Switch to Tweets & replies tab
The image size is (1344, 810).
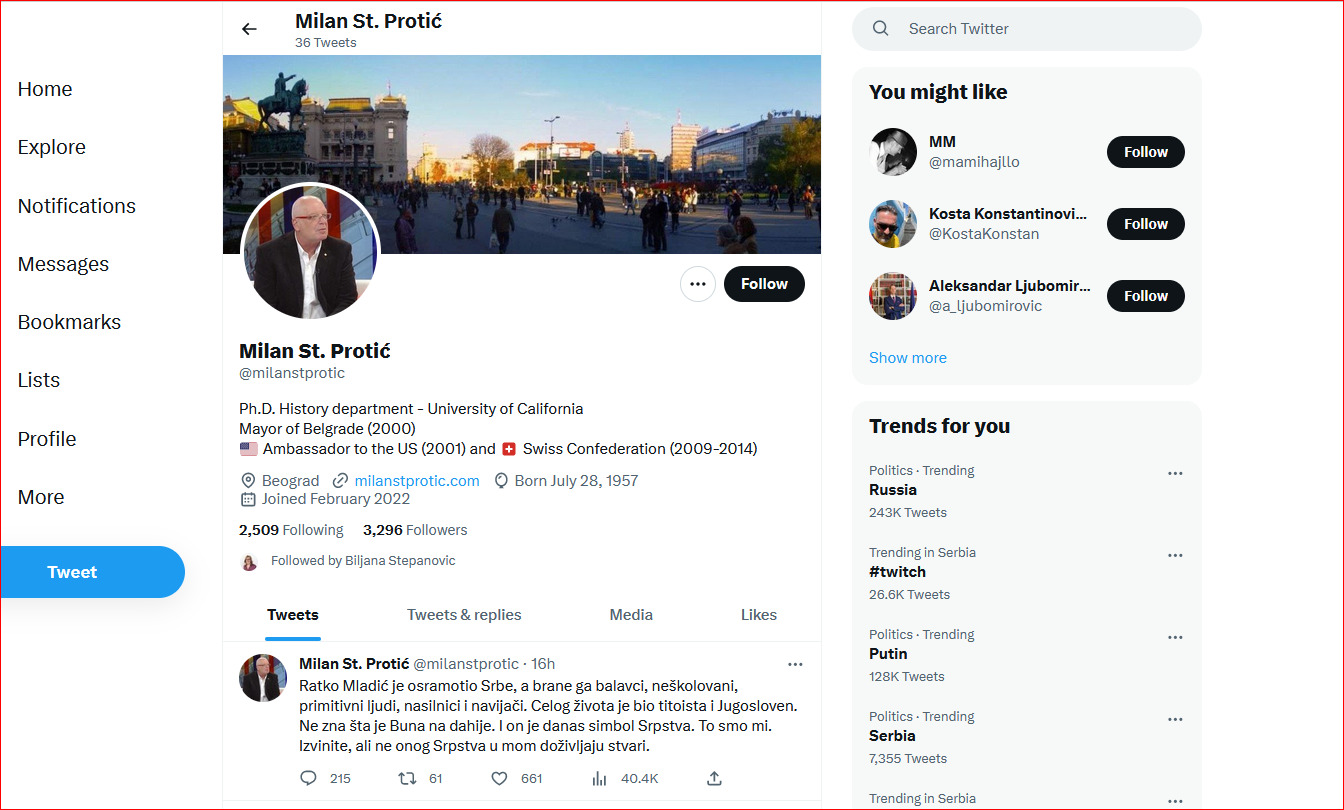464,615
